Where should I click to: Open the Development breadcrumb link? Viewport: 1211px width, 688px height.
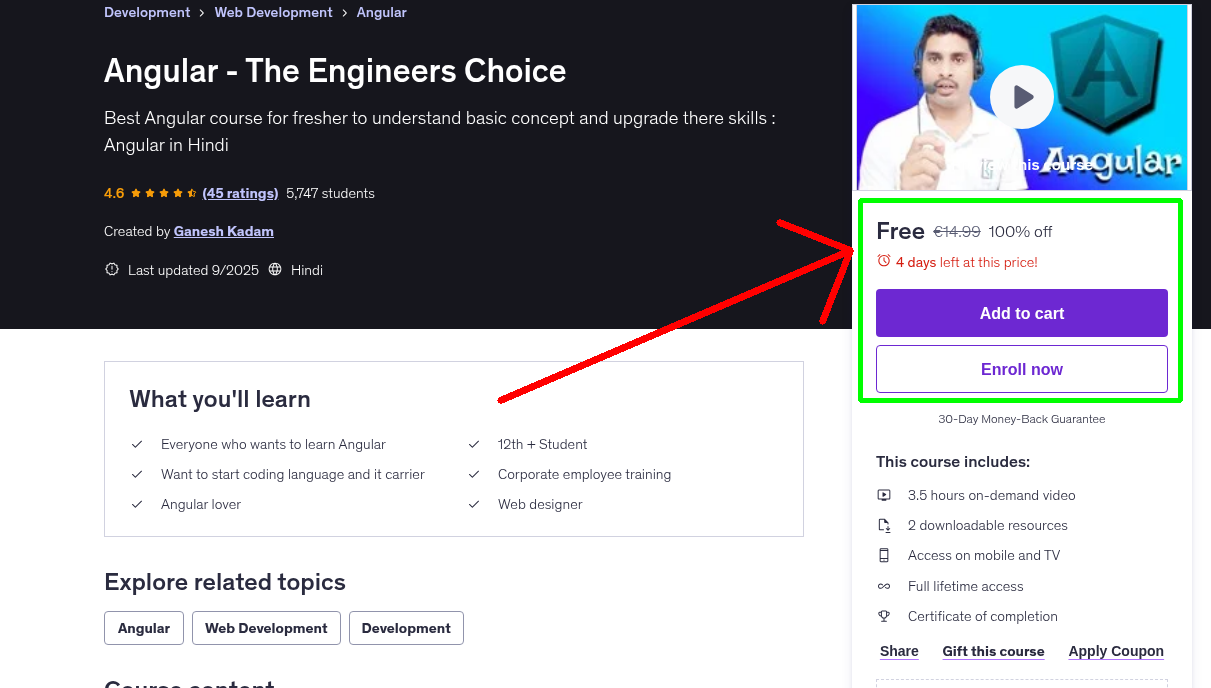click(x=147, y=12)
